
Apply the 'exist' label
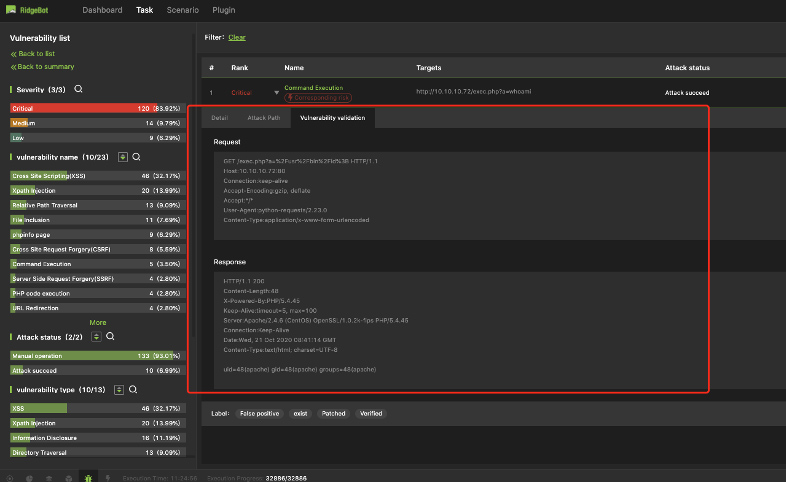[x=300, y=413]
